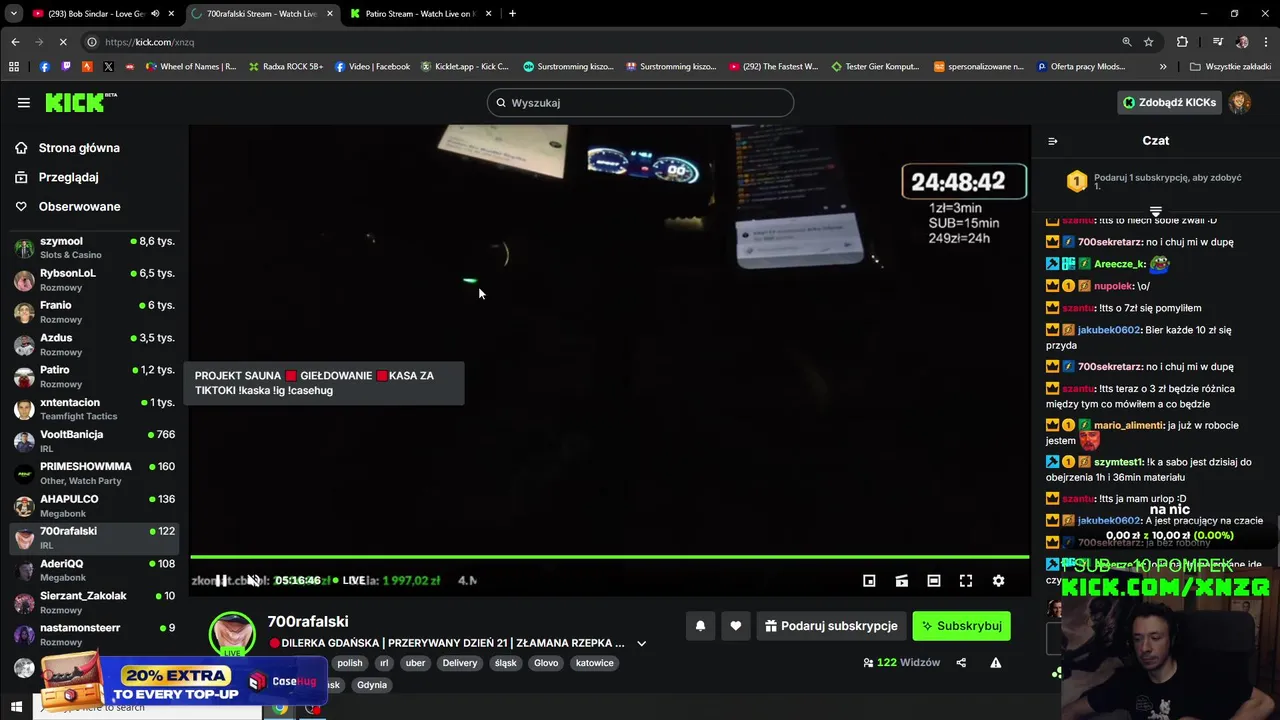Click the Delivery tag
The height and width of the screenshot is (720, 1280).
coord(460,663)
